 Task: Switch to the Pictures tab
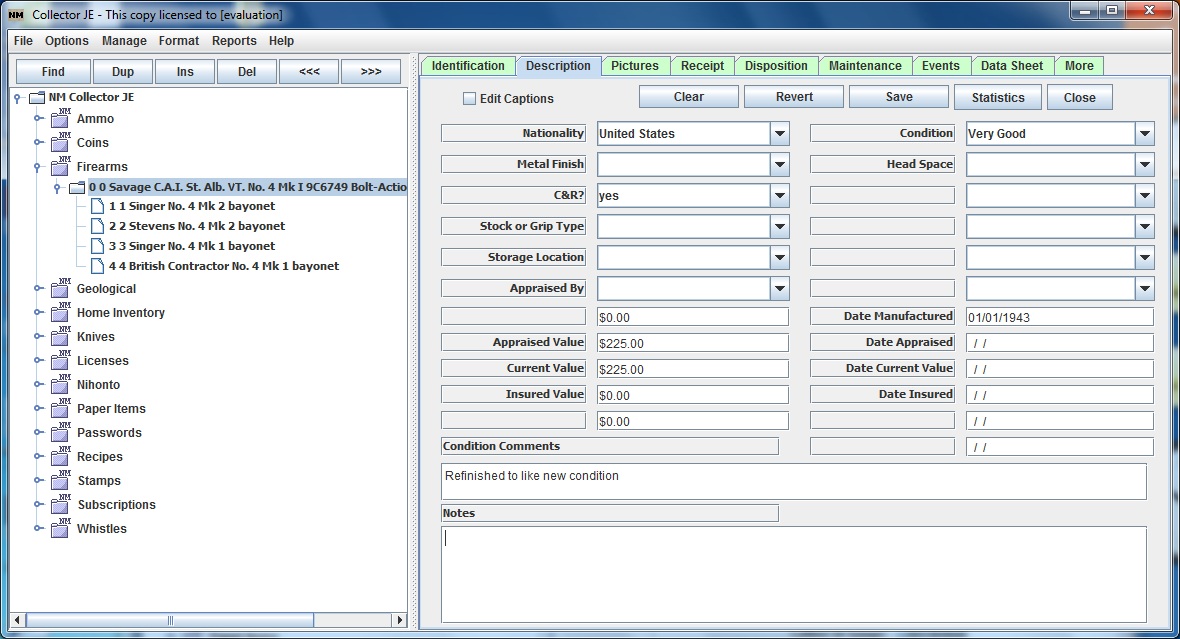635,65
